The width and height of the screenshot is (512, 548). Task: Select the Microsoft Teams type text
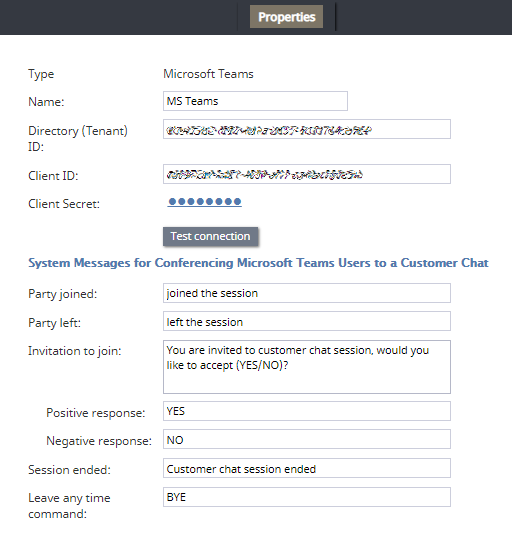(208, 74)
